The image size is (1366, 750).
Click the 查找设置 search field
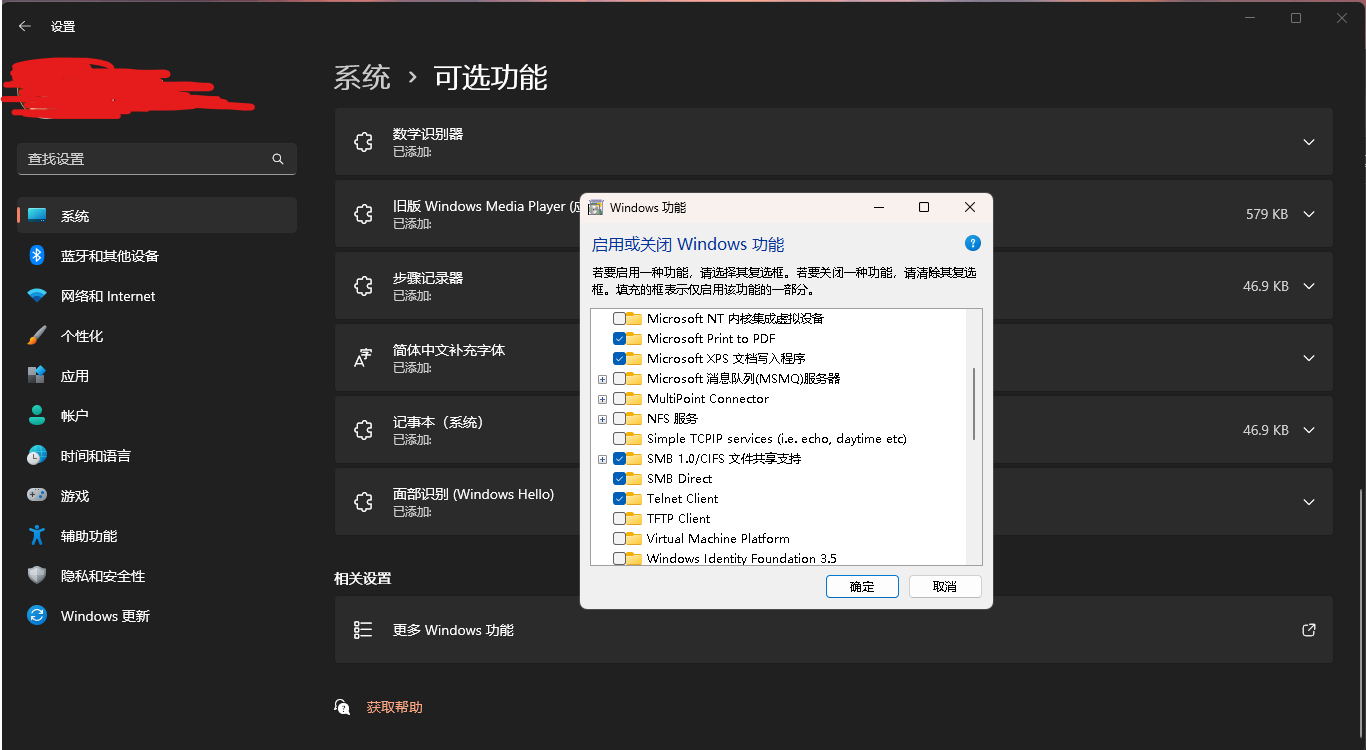click(157, 159)
